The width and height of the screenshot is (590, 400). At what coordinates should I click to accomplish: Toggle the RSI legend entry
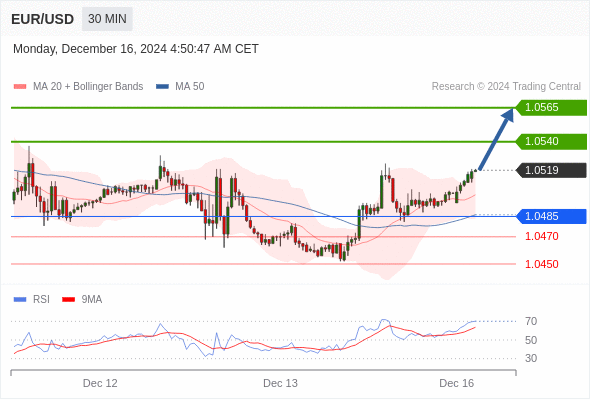tap(32, 300)
